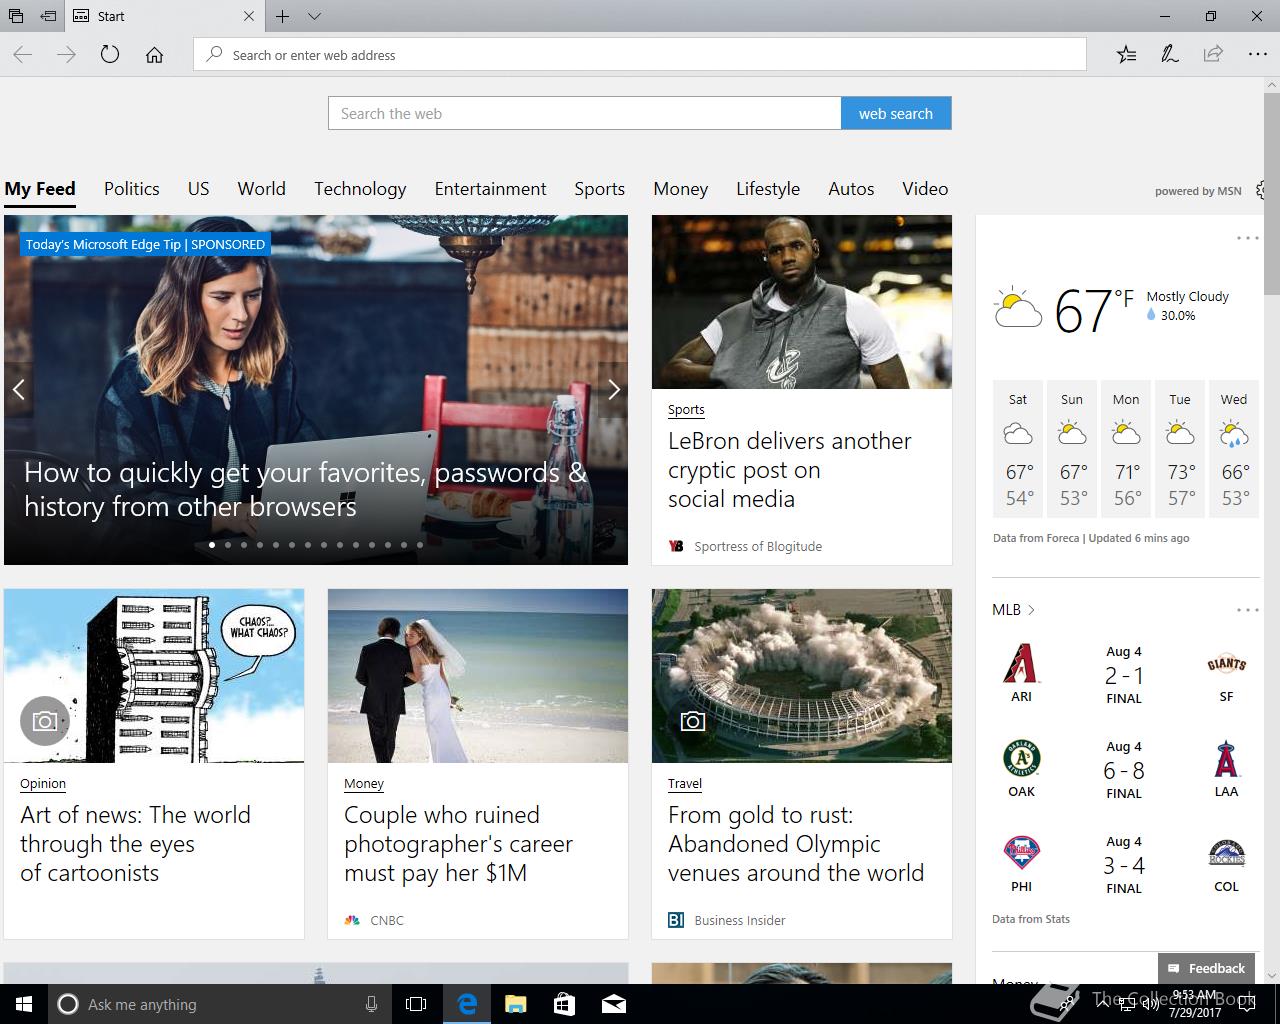Open ARI vs SF 2-1 final score
1280x1024 pixels.
click(x=1124, y=675)
